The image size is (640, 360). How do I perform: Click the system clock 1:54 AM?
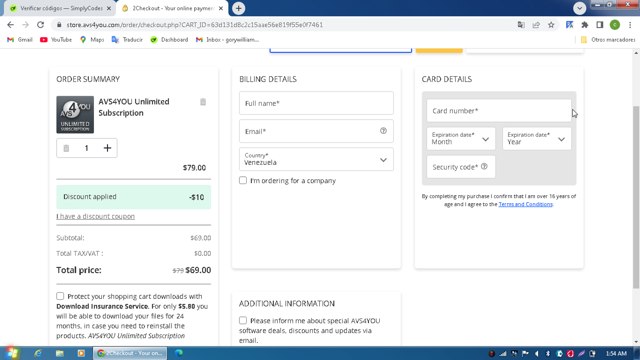[616, 353]
